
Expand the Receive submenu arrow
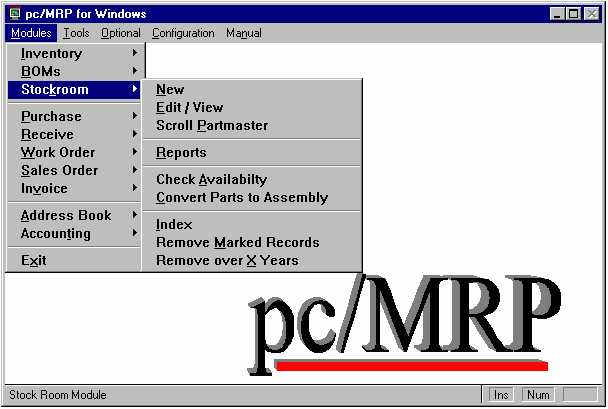click(135, 134)
